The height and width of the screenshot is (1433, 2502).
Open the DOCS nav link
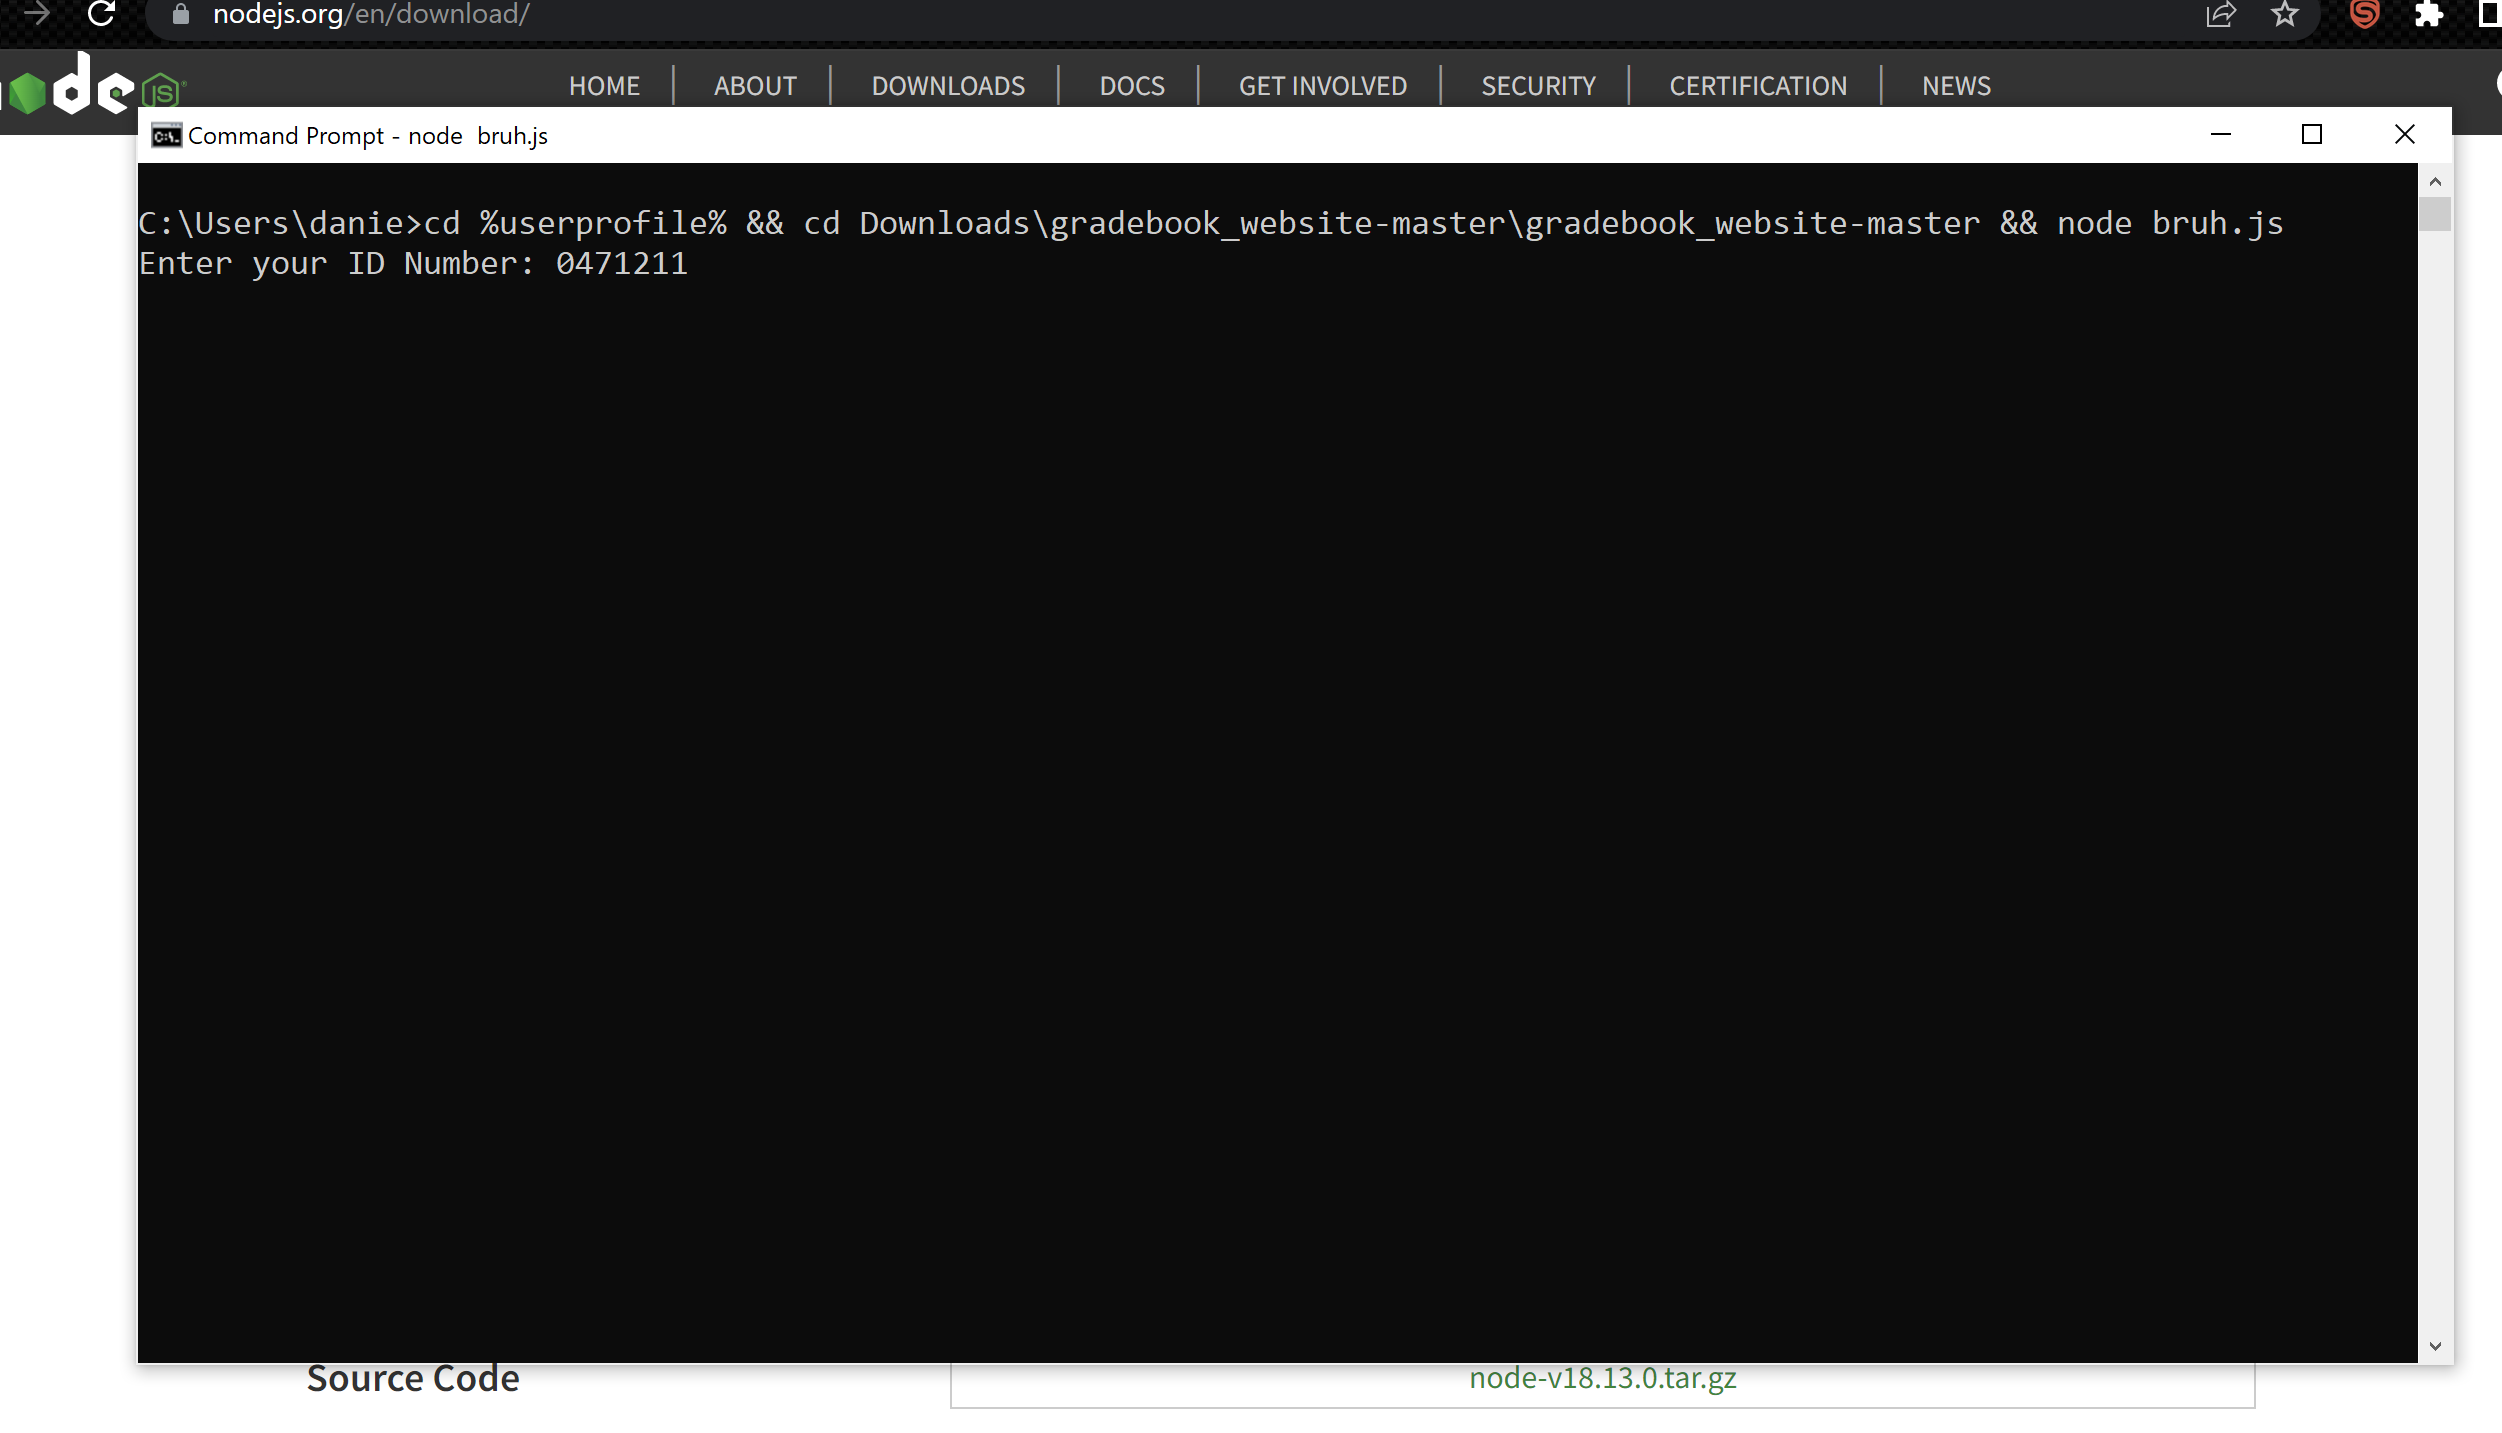pyautogui.click(x=1132, y=86)
